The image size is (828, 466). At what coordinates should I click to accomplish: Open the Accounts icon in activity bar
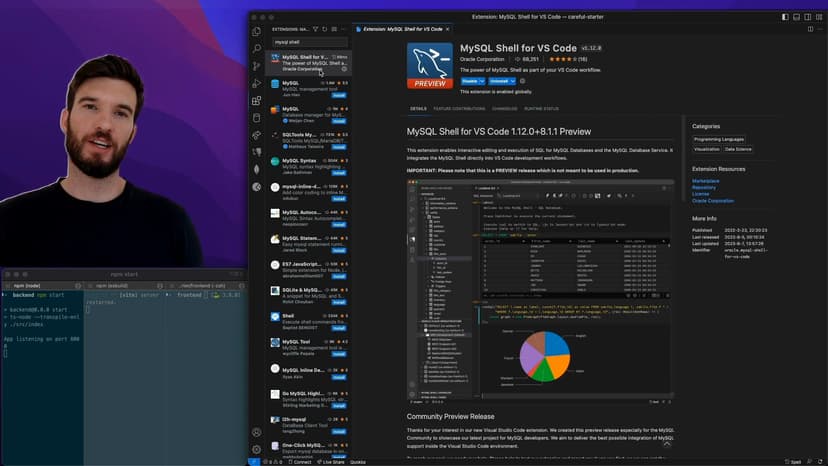tap(257, 432)
